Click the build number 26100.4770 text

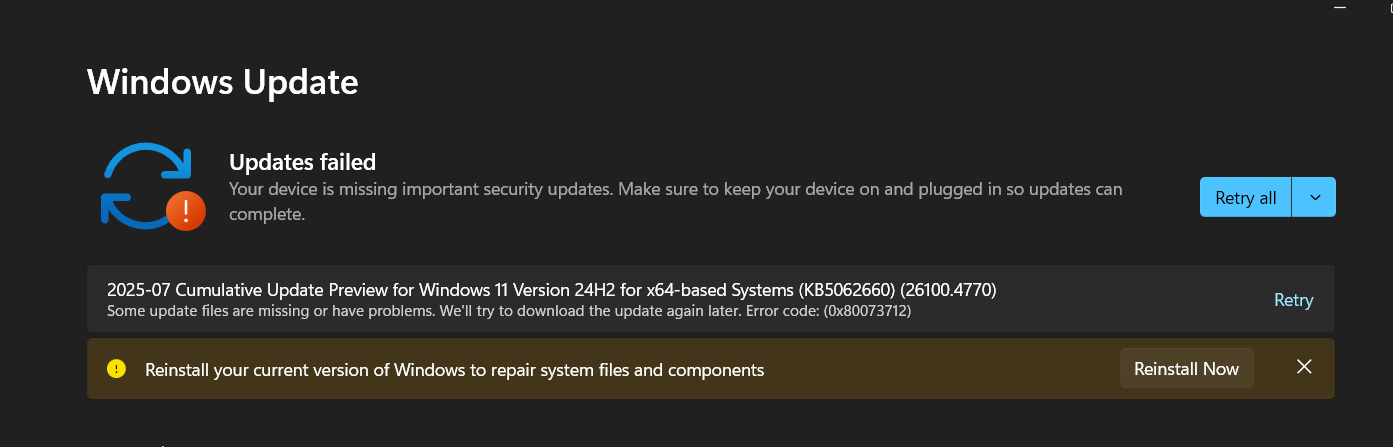948,289
